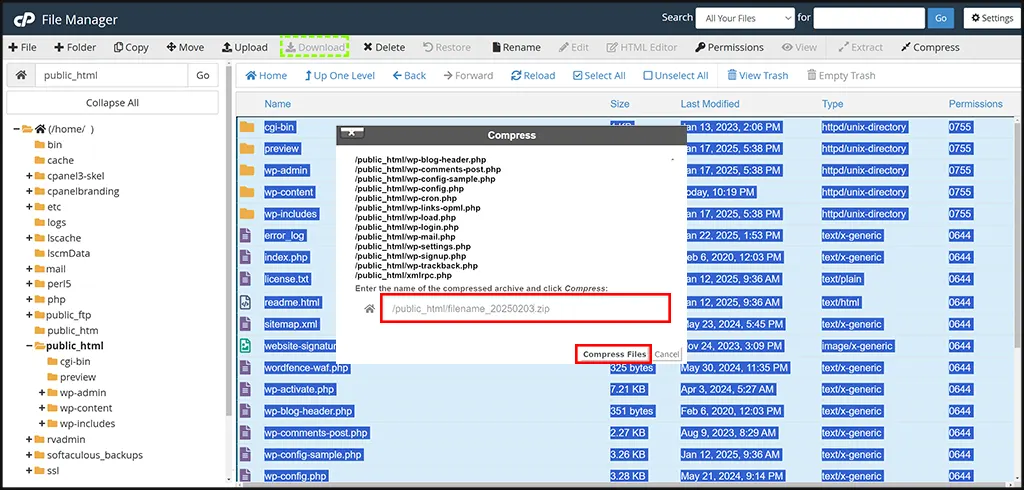
Task: Create a new file with + File
Action: click(23, 47)
